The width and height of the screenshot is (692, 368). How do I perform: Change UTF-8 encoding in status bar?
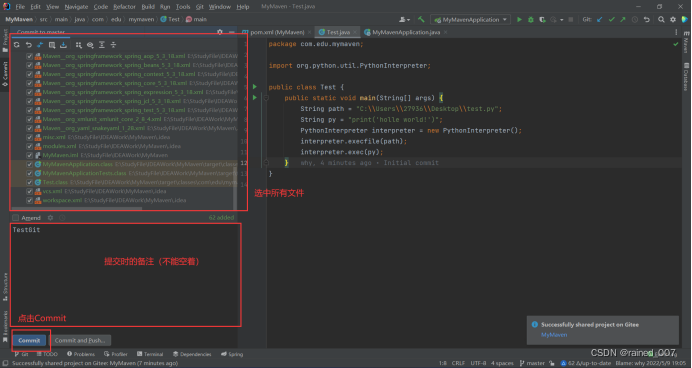[478, 363]
